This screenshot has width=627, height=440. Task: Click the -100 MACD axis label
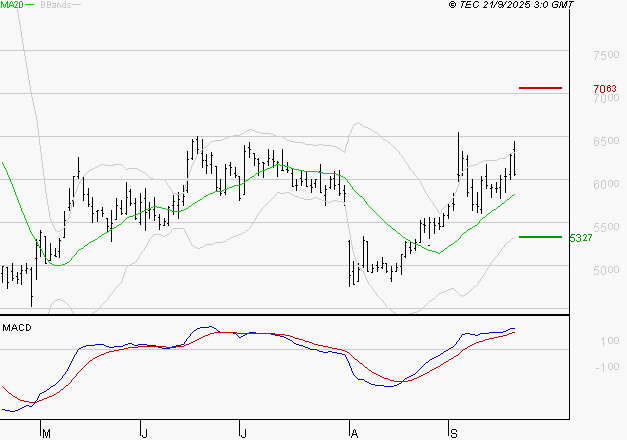pyautogui.click(x=607, y=367)
